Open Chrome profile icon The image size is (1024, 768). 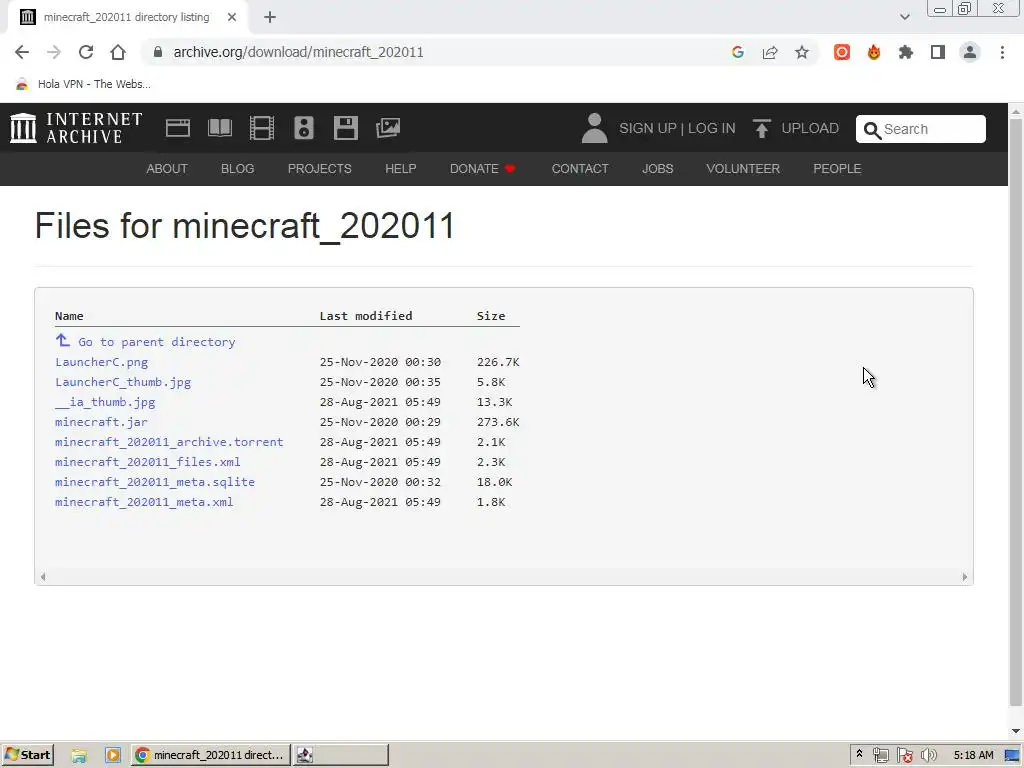970,52
